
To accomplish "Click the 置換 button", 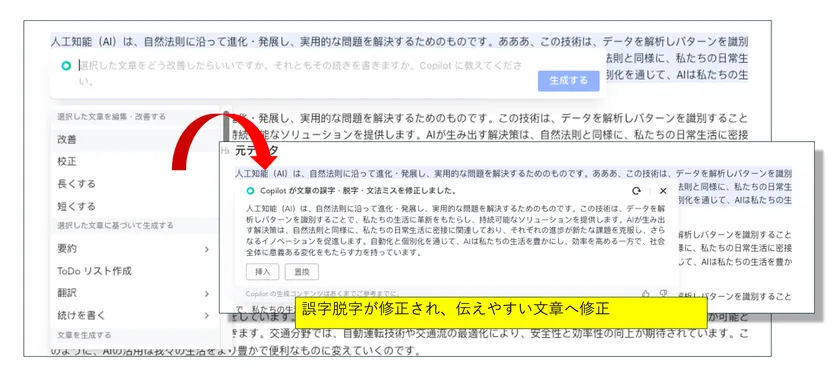I will click(x=302, y=271).
